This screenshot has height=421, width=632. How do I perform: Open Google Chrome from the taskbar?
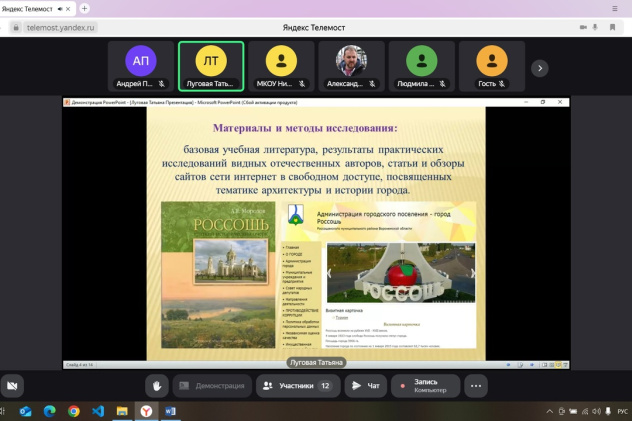pos(74,411)
